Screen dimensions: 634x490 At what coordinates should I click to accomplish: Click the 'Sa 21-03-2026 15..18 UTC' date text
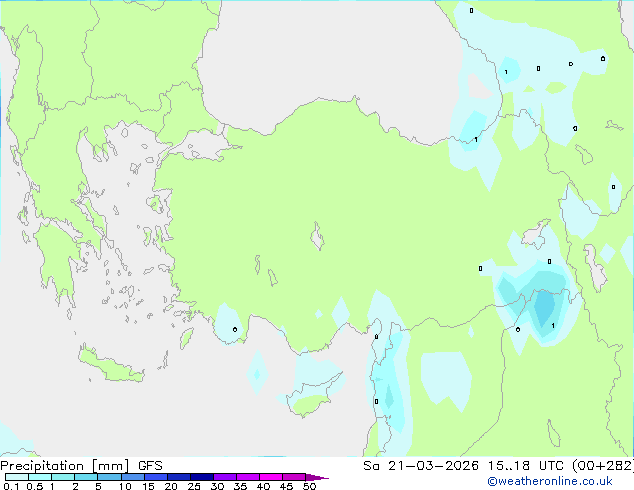[465, 466]
